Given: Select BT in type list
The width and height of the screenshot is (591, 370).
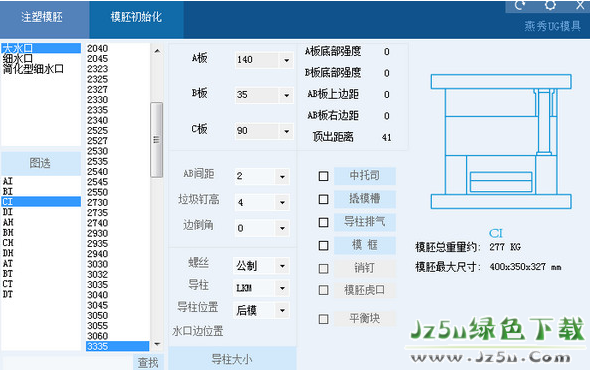Looking at the screenshot, I should point(41,274).
